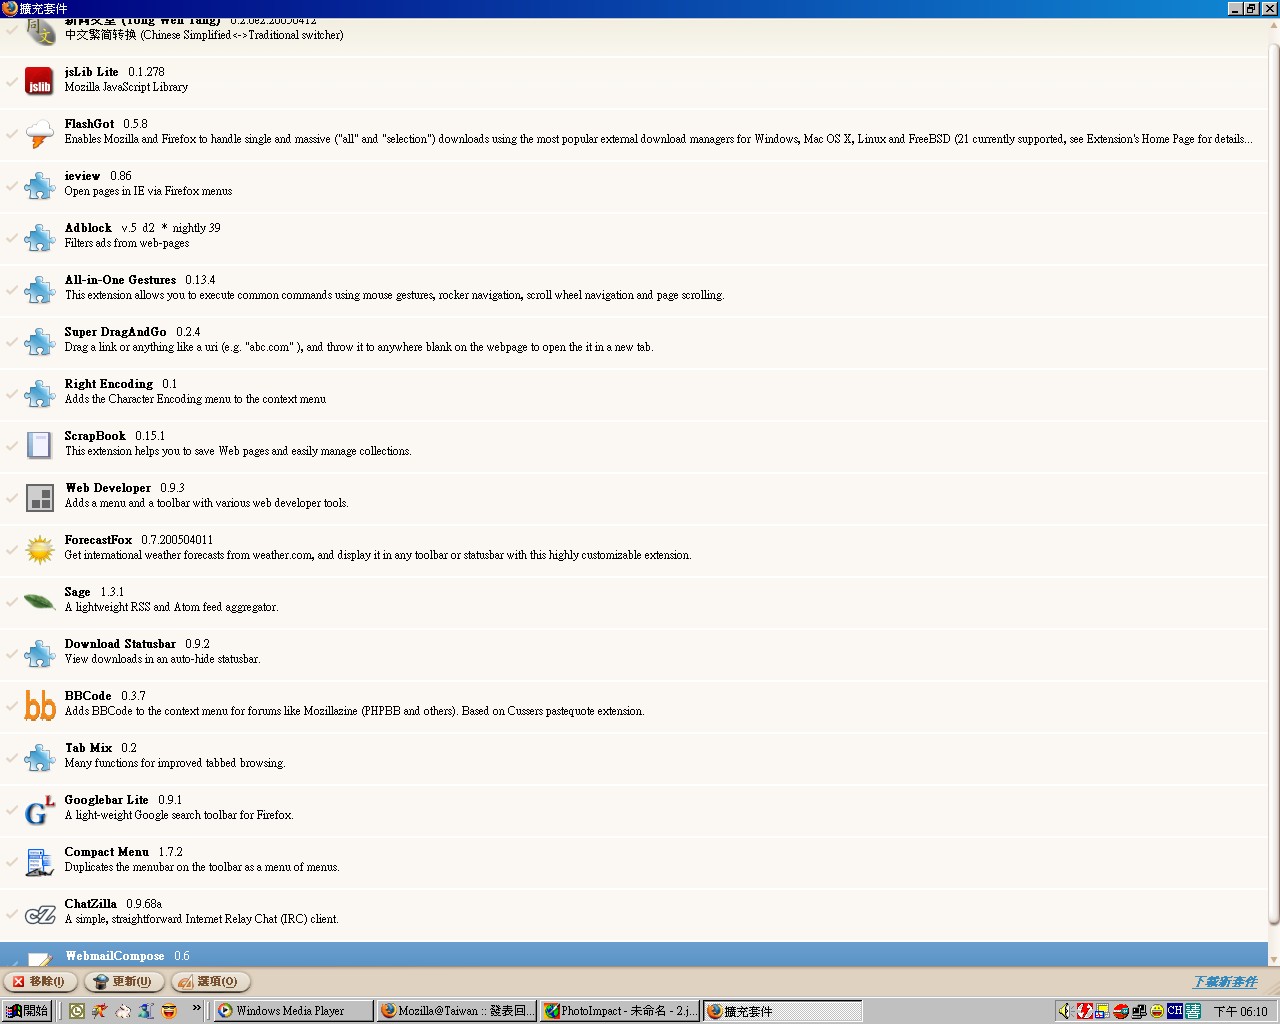The height and width of the screenshot is (1024, 1280).
Task: Click the Googlebar Lite G icon
Action: [39, 809]
